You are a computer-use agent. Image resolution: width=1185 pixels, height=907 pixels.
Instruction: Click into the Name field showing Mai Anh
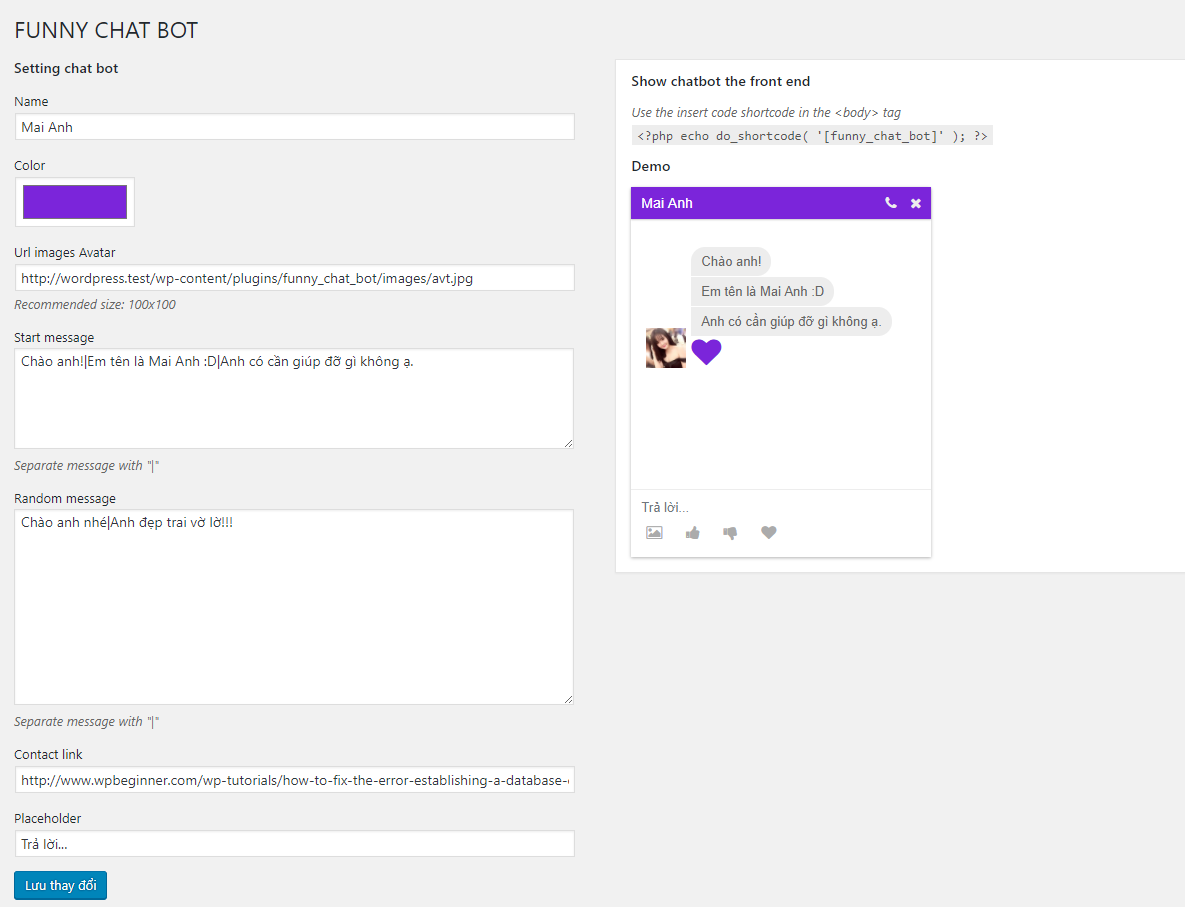(x=294, y=127)
